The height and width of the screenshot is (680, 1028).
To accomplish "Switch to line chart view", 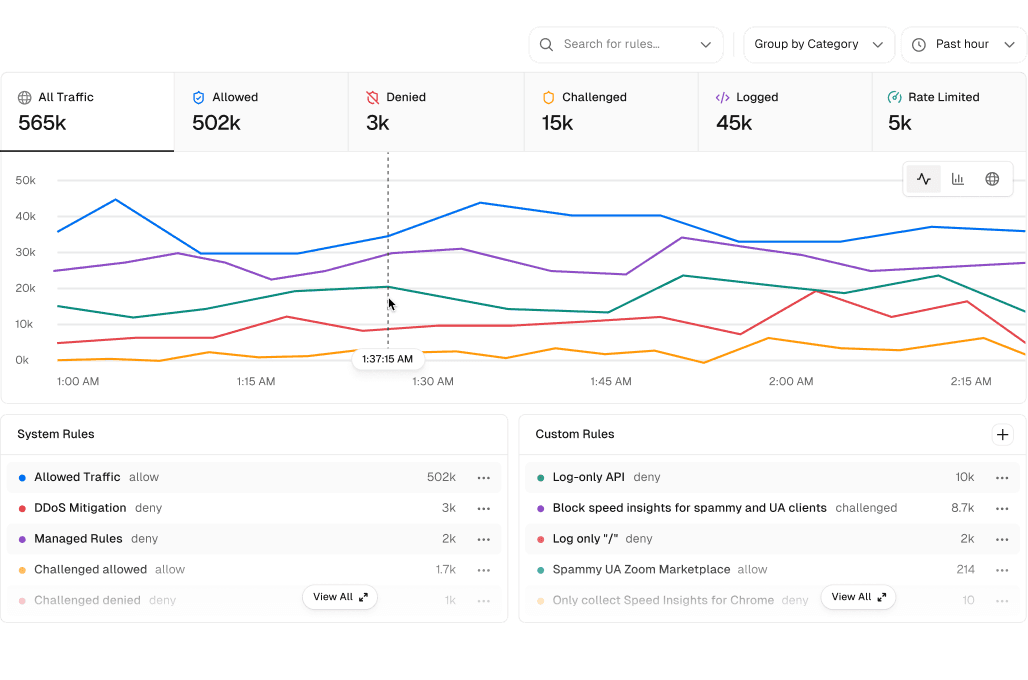I will 924,179.
